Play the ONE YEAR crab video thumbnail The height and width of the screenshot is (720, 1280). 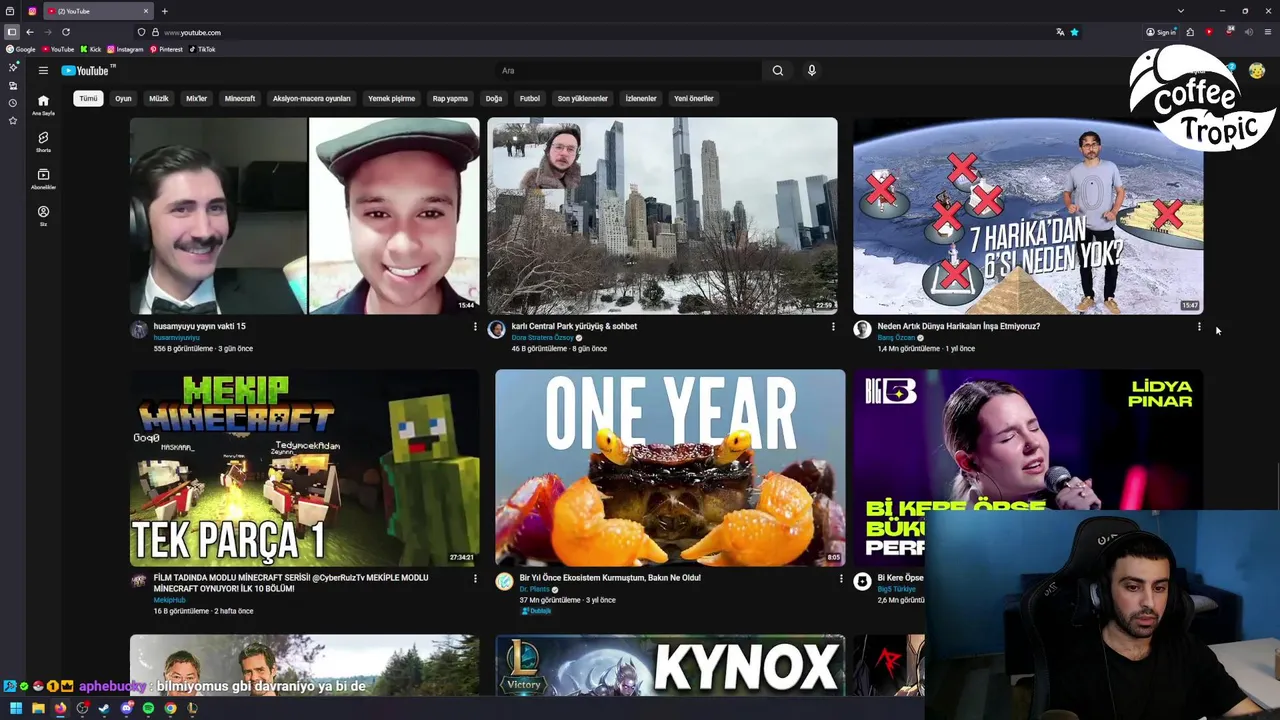coord(670,468)
